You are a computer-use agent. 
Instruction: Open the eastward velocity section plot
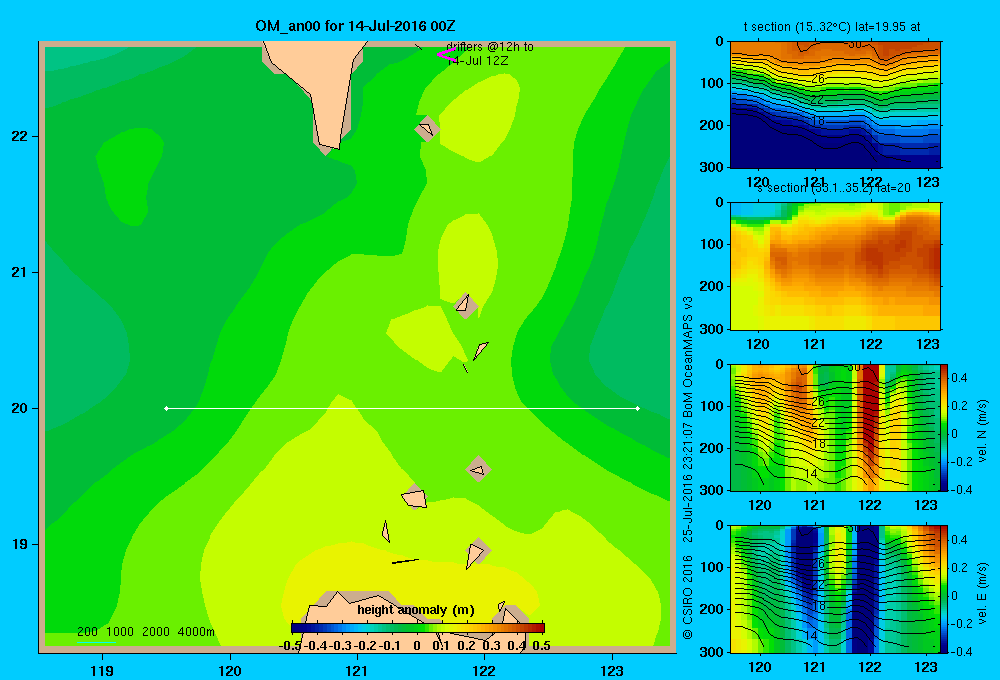tap(835, 588)
